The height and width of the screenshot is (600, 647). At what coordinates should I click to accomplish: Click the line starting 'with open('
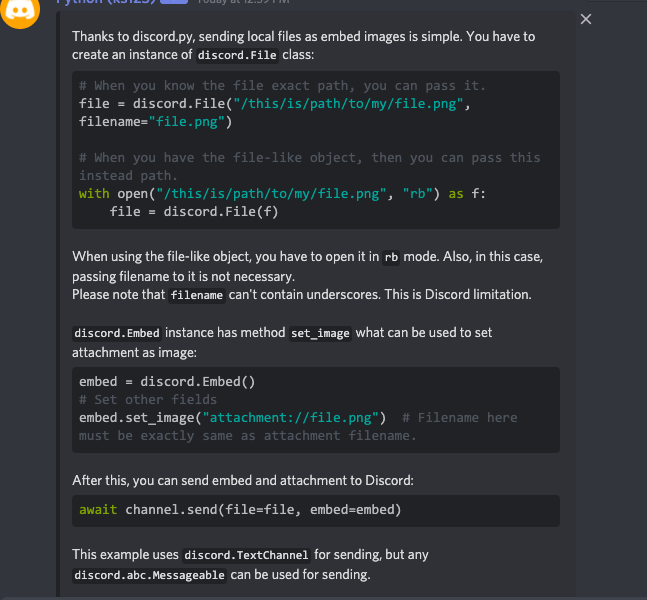pyautogui.click(x=282, y=194)
